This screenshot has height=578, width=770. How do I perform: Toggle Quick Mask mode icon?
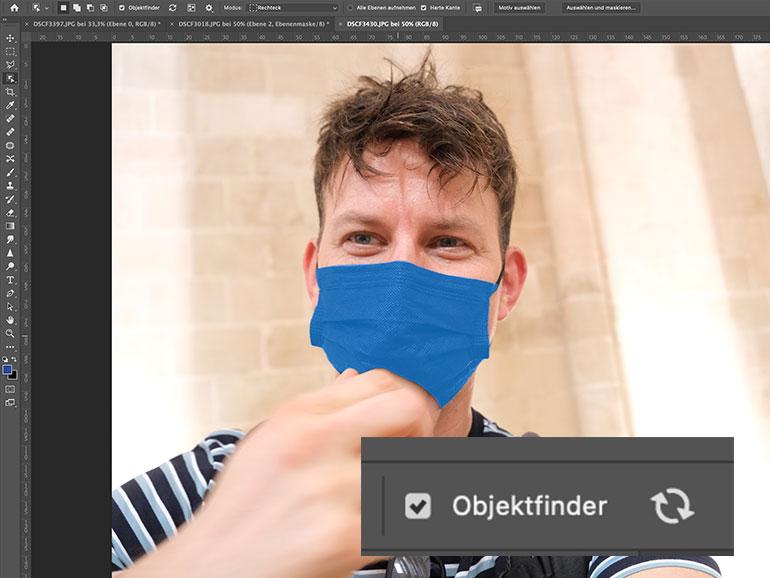click(x=10, y=389)
